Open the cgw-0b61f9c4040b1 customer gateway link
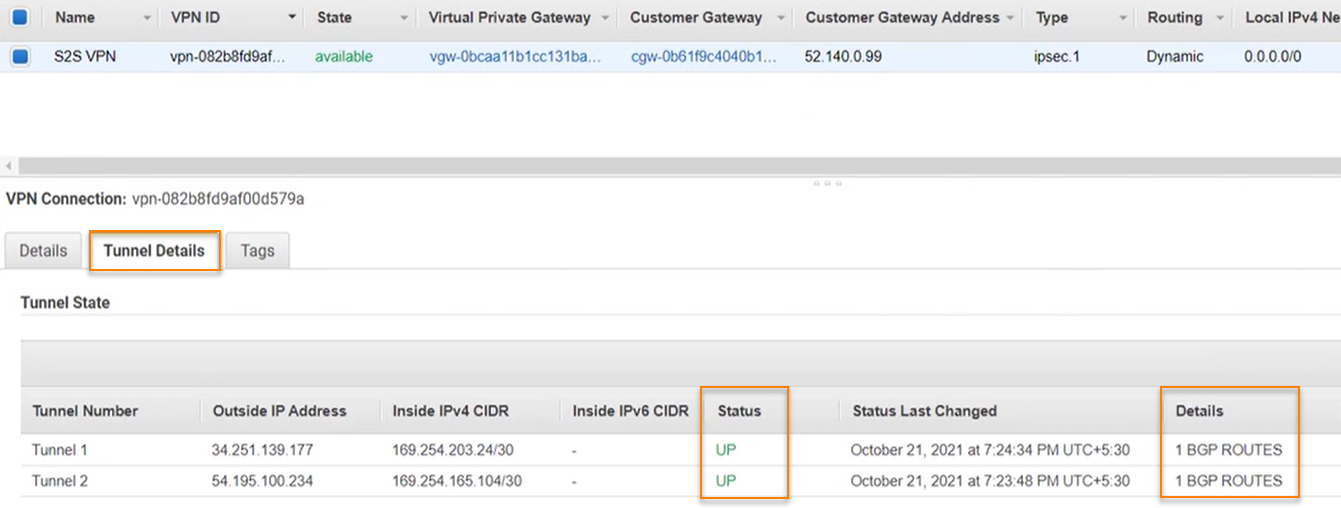Viewport: 1341px width, 508px height. pos(703,57)
